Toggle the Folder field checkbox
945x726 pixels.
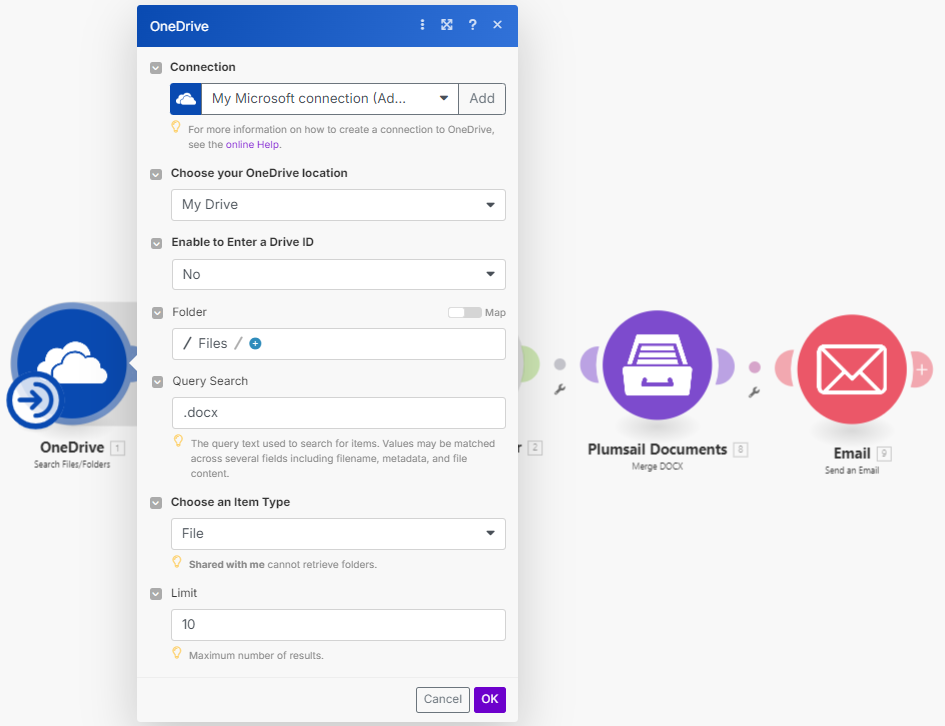pyautogui.click(x=157, y=313)
